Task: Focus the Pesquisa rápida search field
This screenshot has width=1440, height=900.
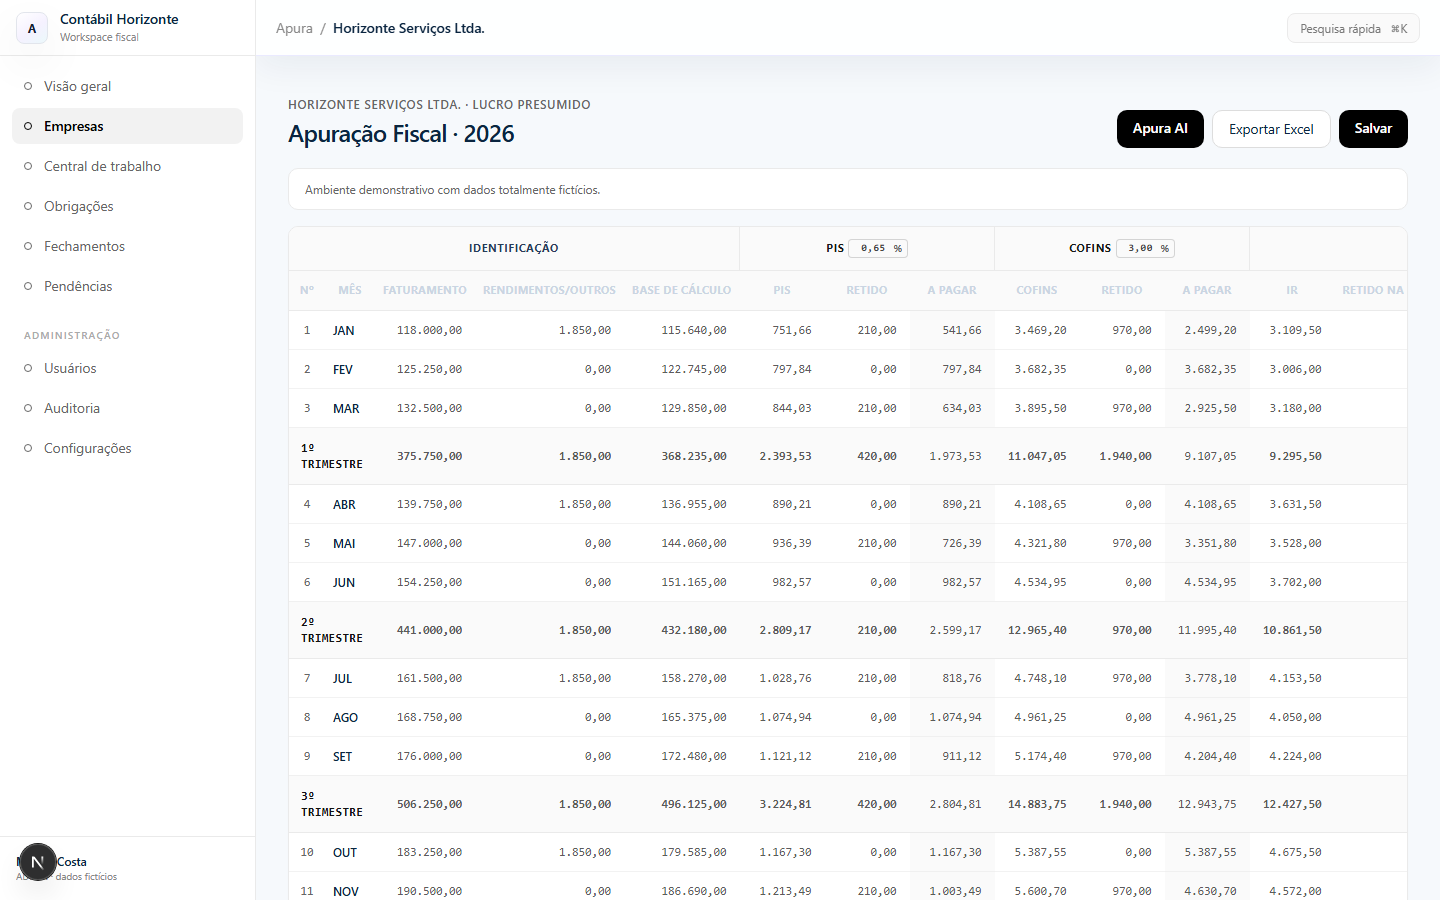Action: point(1353,29)
